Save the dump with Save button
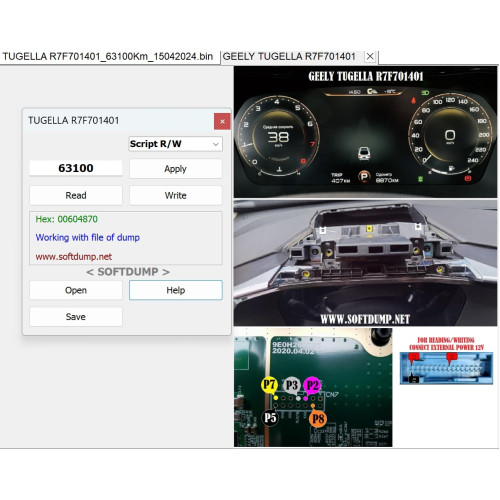The width and height of the screenshot is (500, 500). (76, 317)
